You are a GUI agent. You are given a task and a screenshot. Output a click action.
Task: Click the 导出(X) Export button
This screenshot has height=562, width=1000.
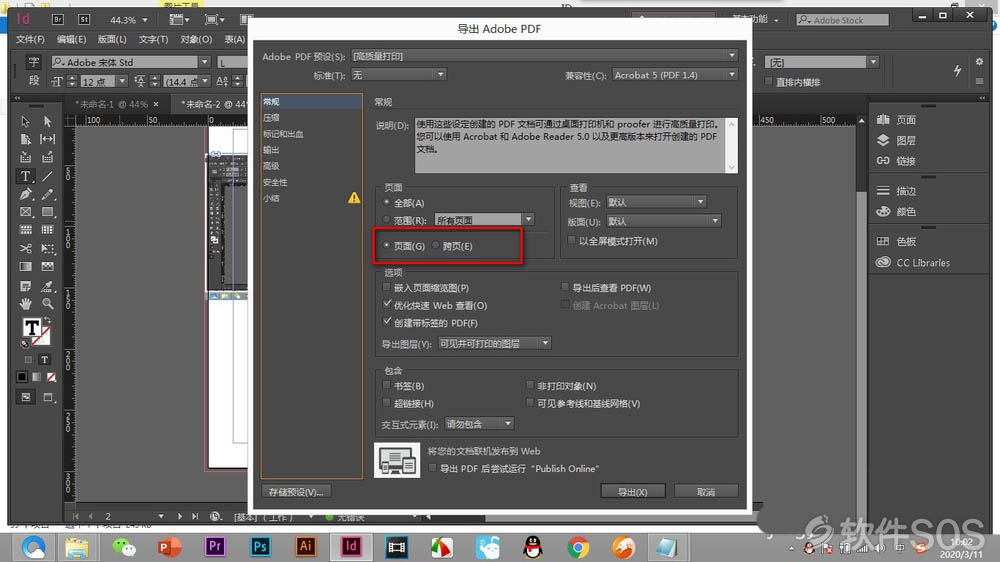[x=633, y=491]
